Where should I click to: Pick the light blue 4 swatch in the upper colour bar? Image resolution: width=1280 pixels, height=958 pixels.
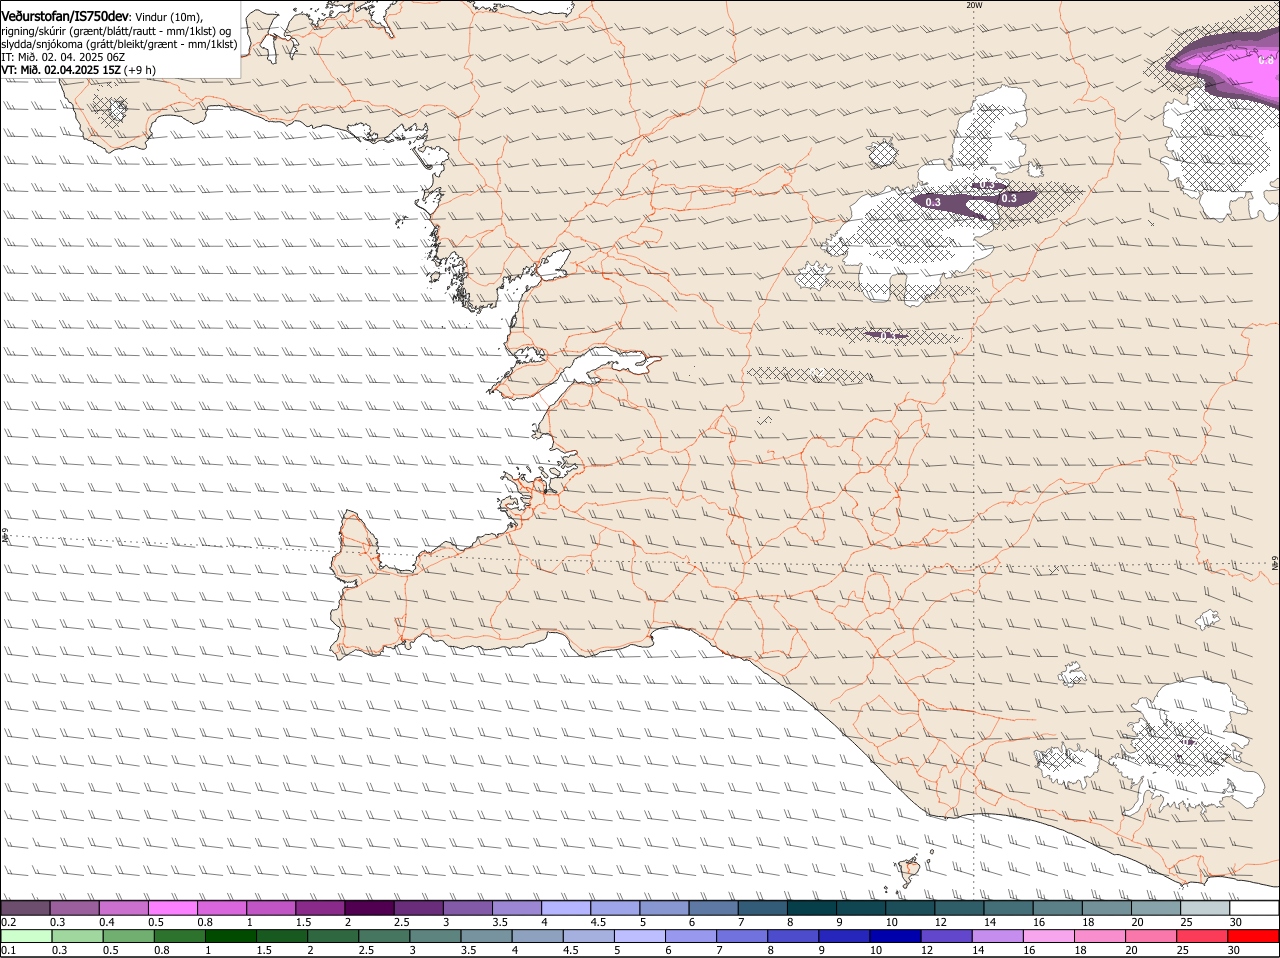tap(564, 908)
